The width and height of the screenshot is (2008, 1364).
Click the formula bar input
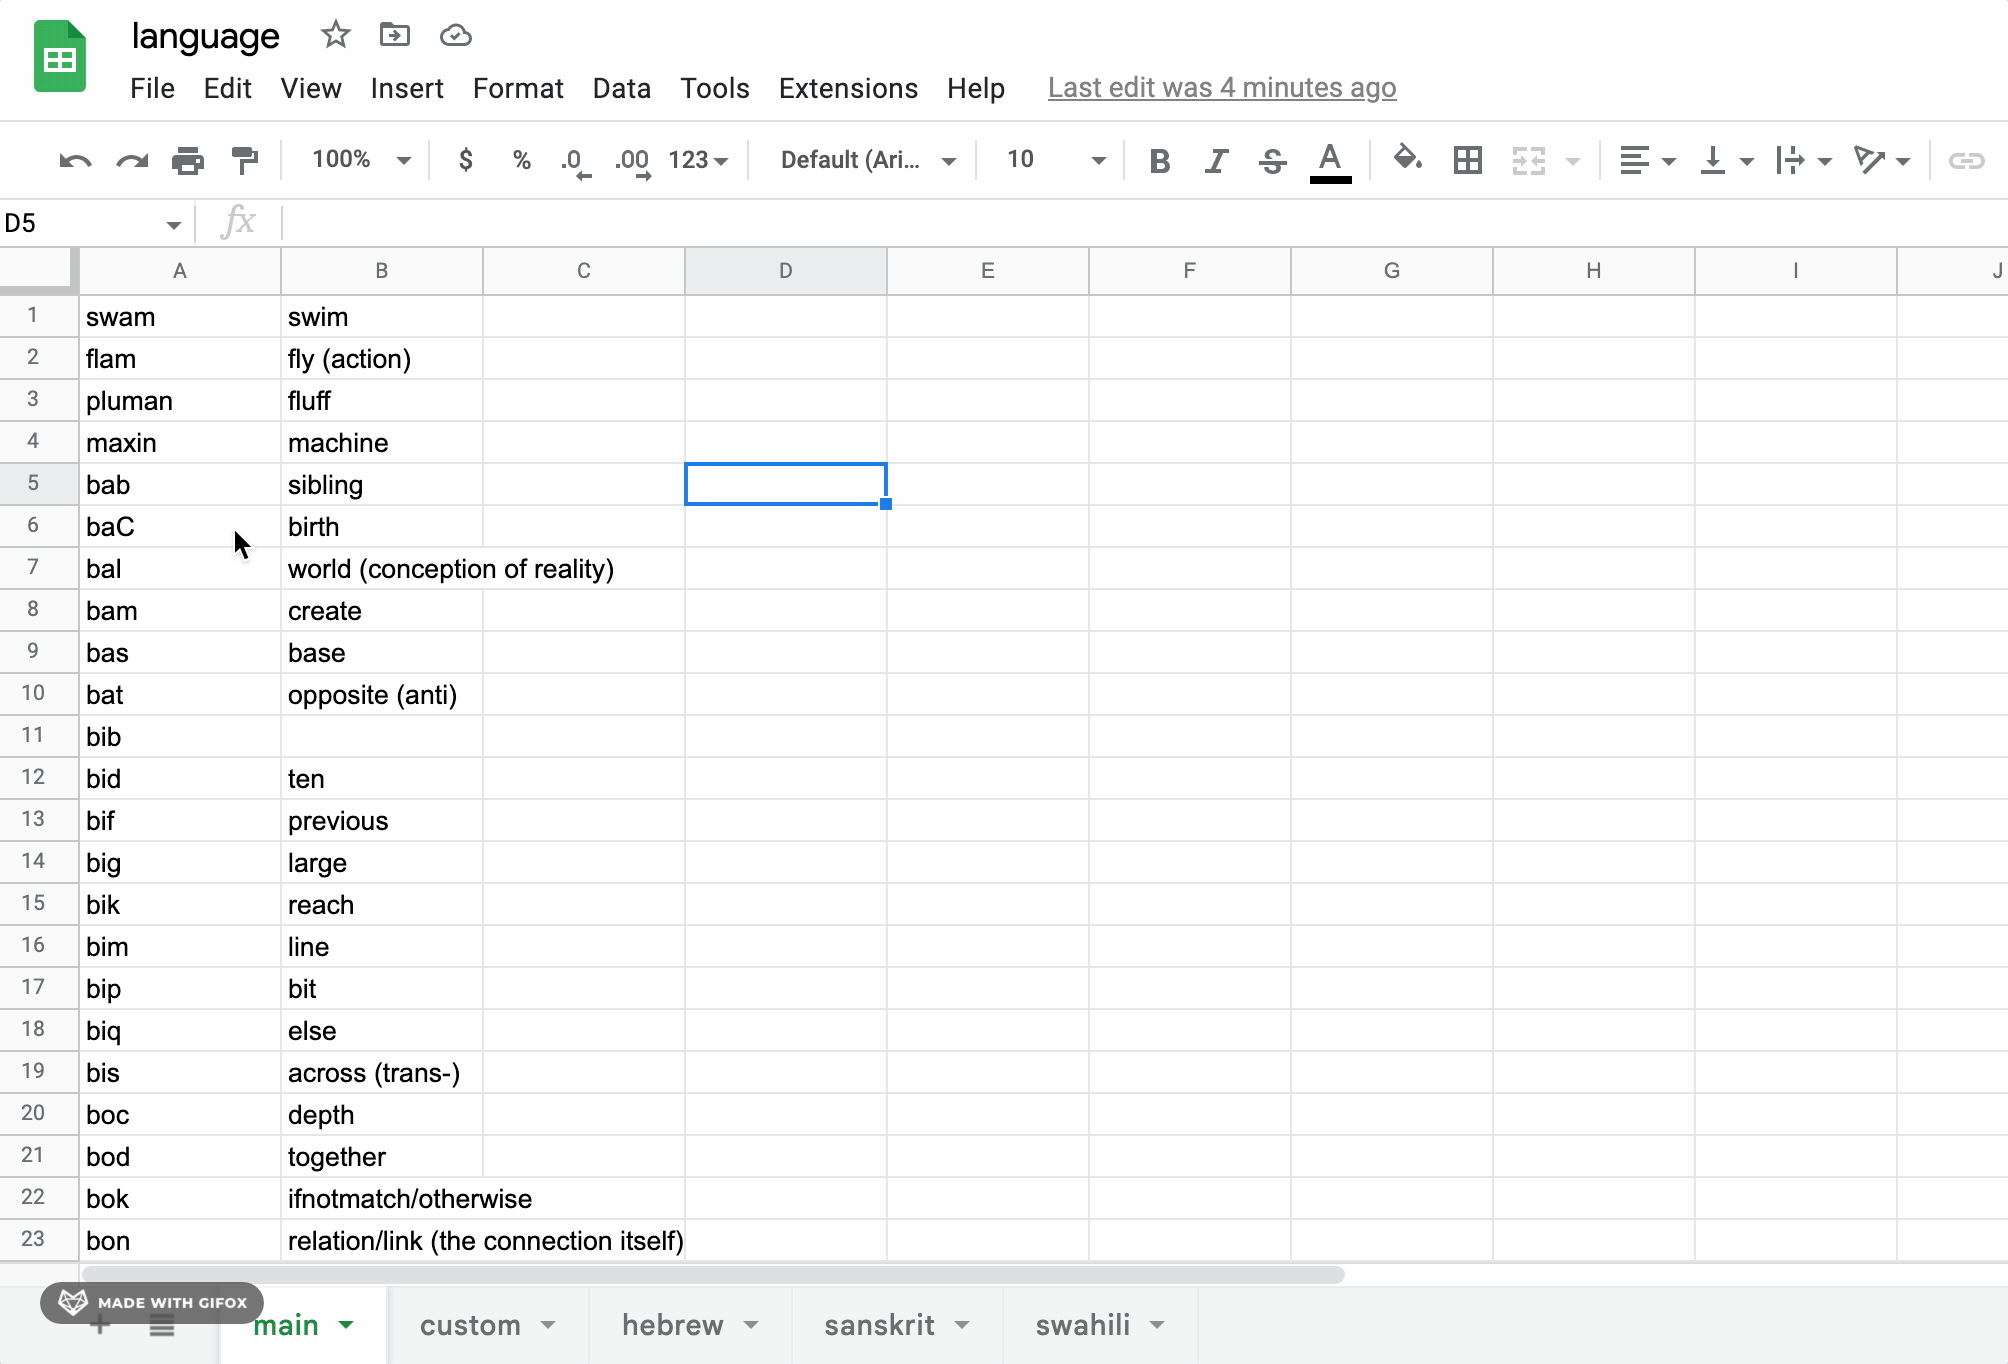pyautogui.click(x=700, y=222)
